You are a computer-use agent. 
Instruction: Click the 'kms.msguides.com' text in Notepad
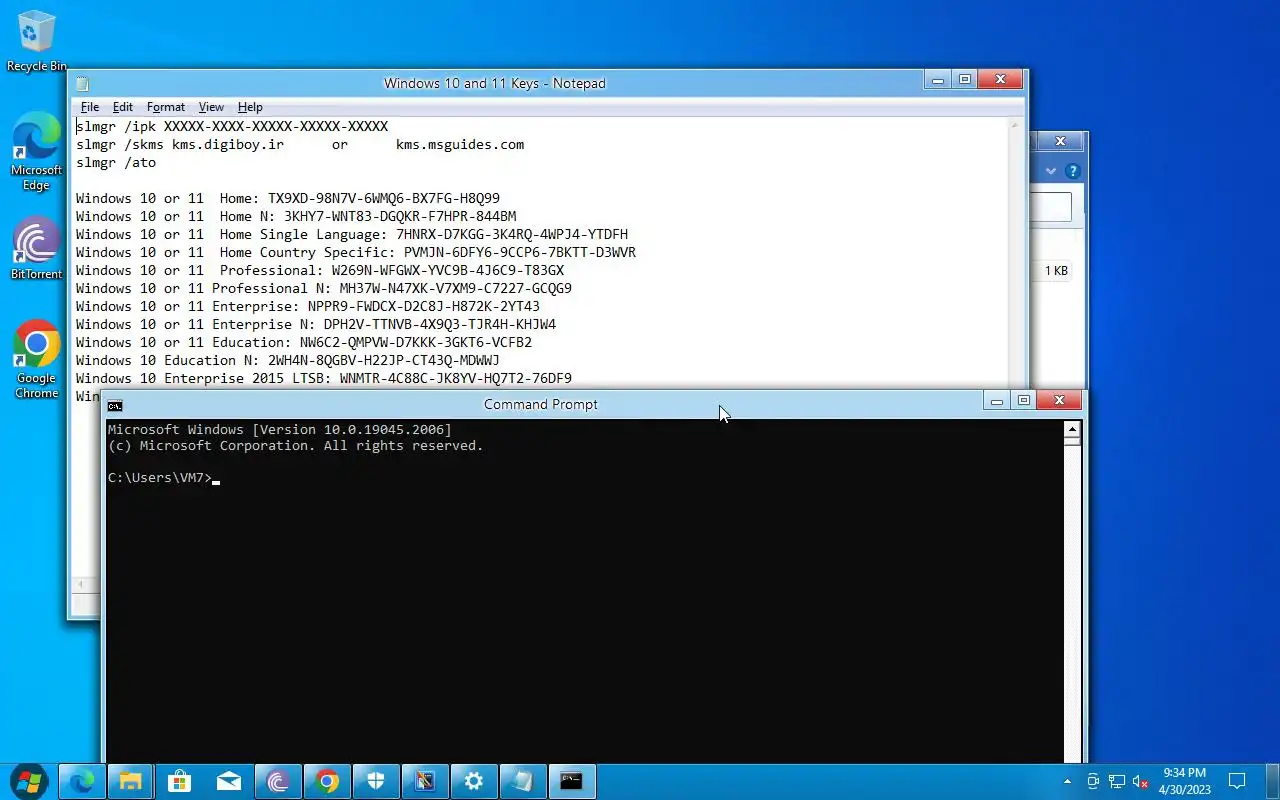[x=460, y=145]
